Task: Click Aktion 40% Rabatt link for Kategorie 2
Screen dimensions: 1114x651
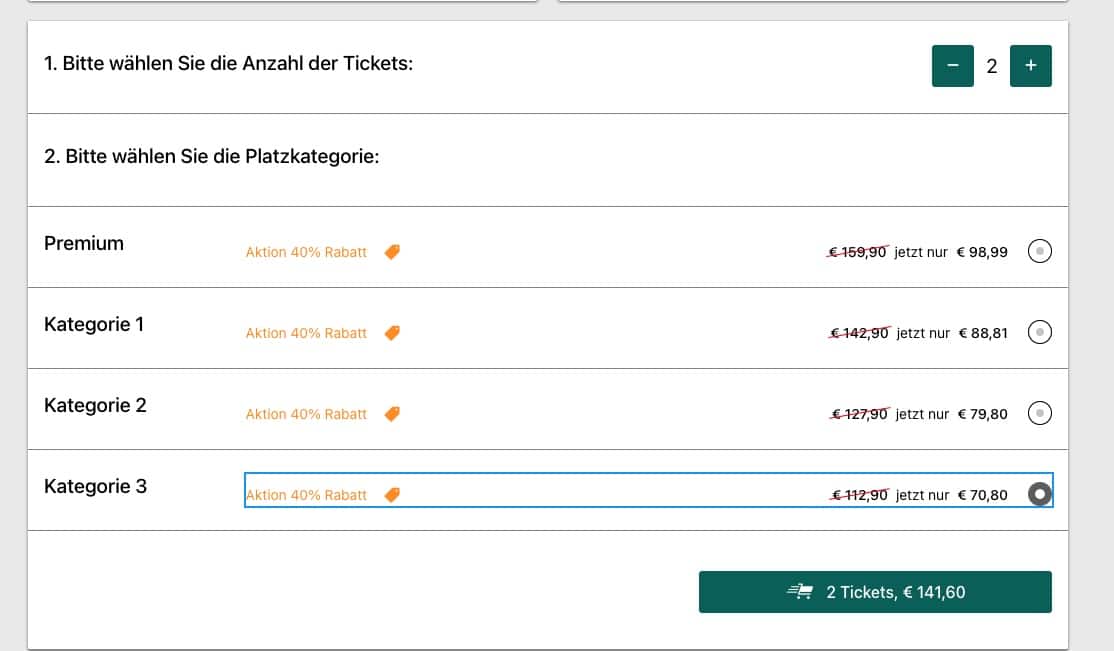Action: (306, 414)
